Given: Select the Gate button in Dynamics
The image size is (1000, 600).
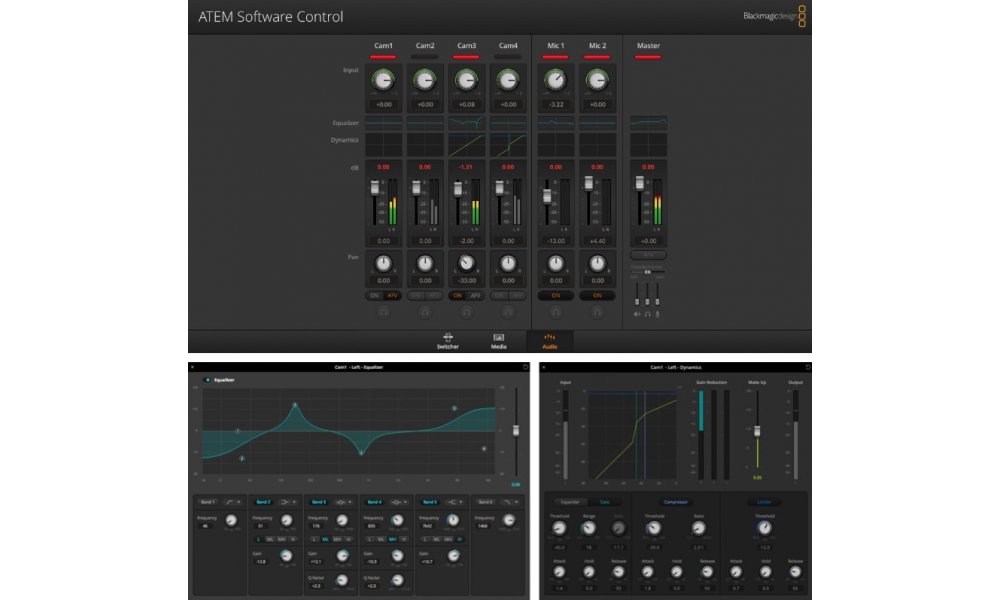Looking at the screenshot, I should point(604,500).
